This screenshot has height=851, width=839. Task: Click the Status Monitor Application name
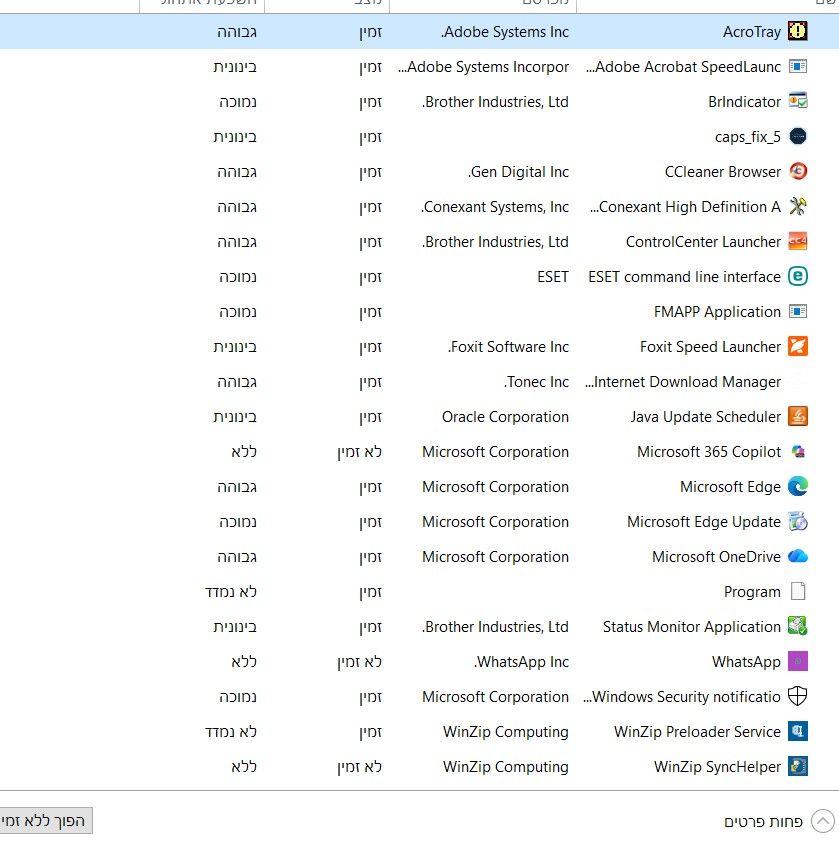coord(691,627)
